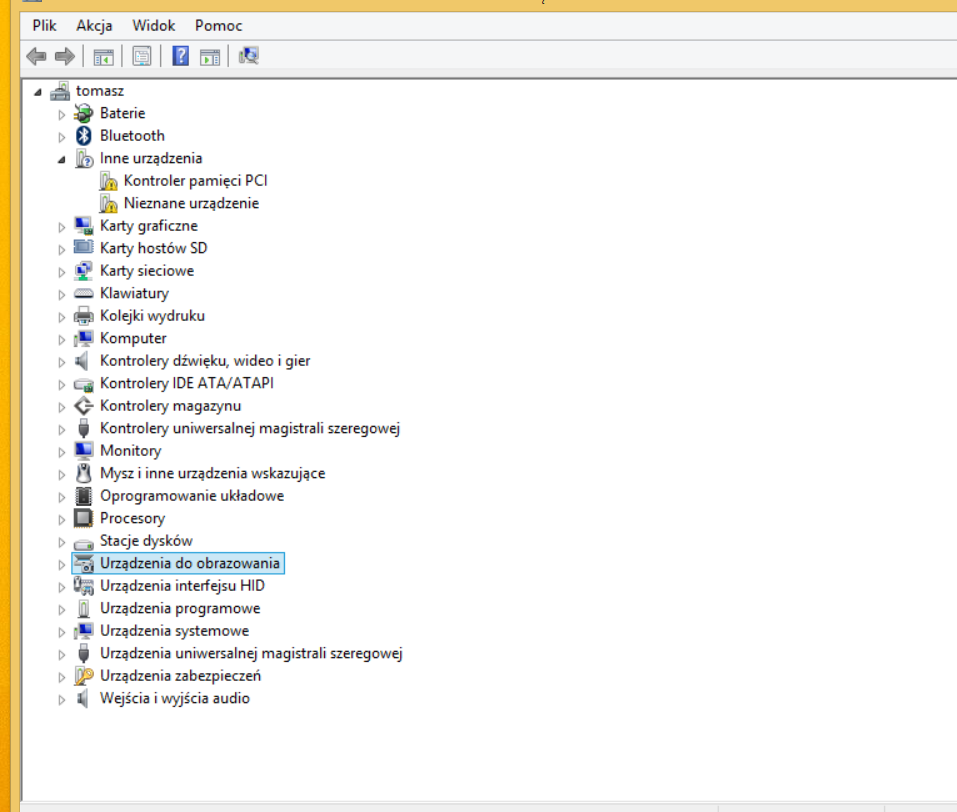The image size is (957, 812).
Task: Open the Widok menu
Action: (x=153, y=25)
